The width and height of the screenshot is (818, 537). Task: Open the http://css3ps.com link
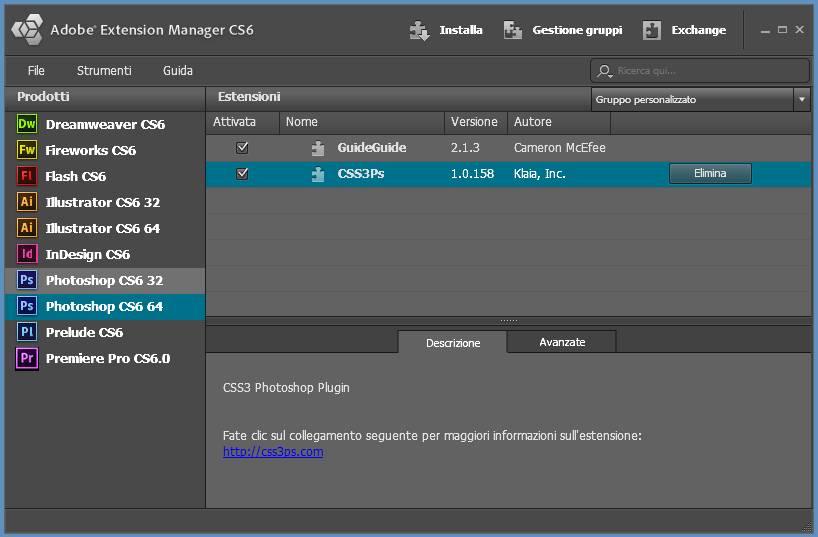[x=273, y=451]
